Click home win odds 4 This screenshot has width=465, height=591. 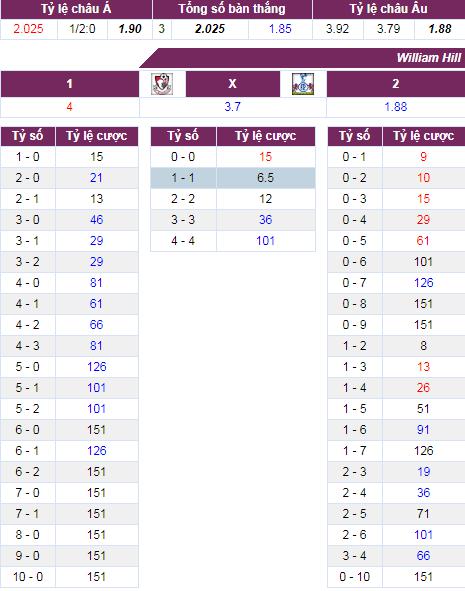(x=69, y=107)
